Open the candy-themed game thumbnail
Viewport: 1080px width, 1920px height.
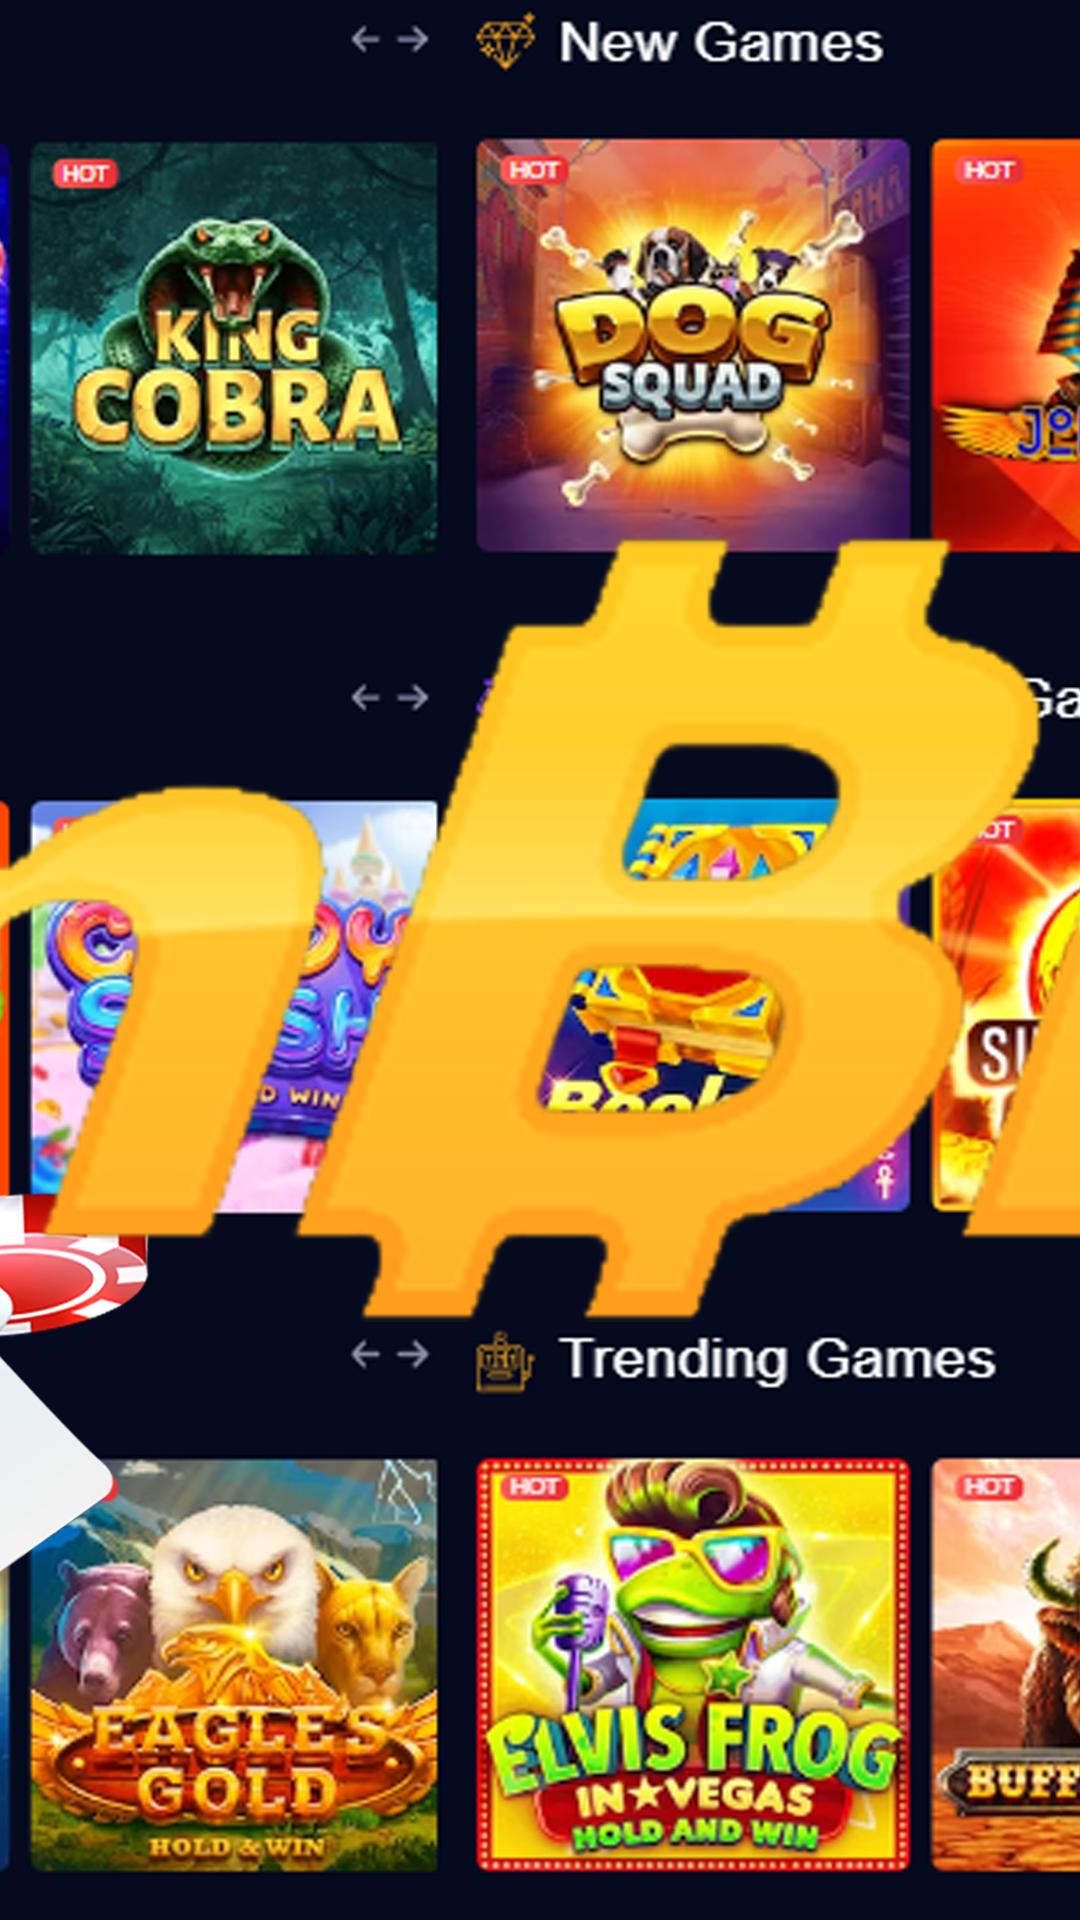pos(233,1006)
